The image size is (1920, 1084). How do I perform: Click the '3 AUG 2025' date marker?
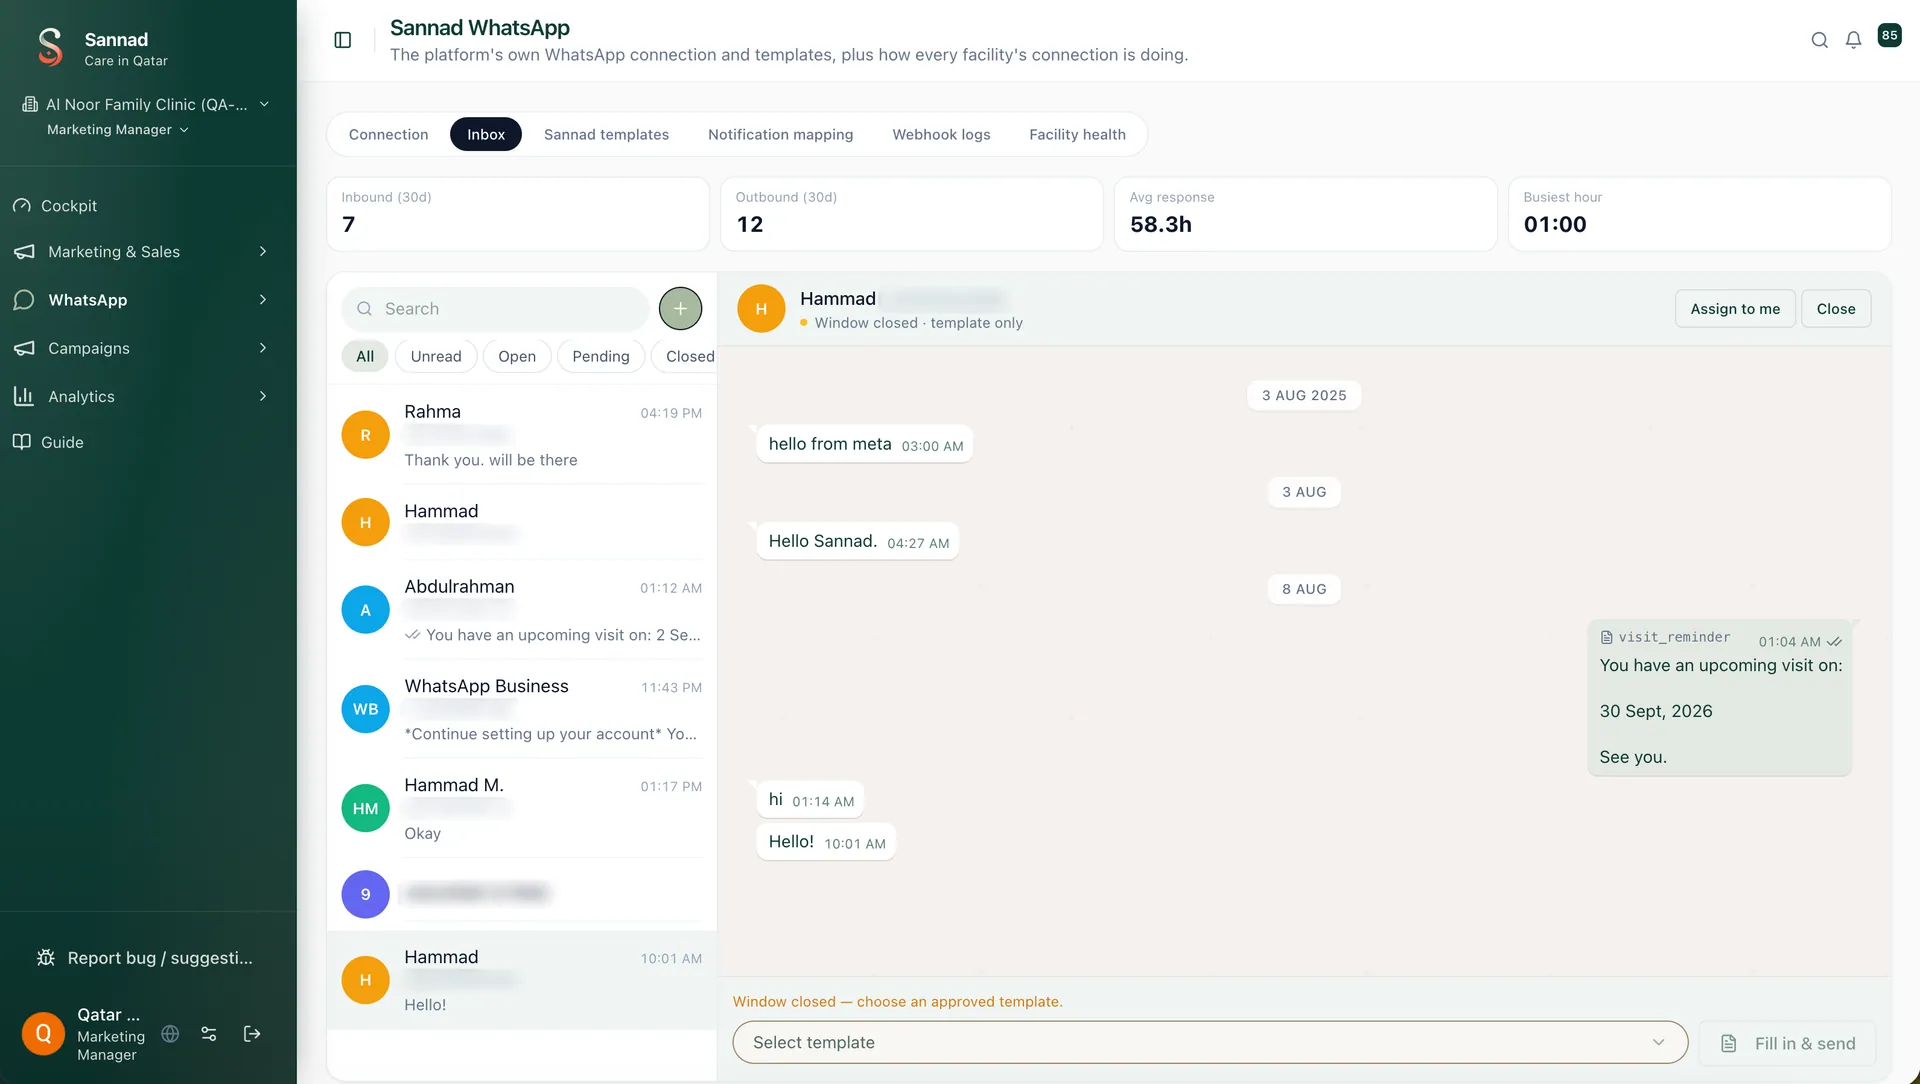pyautogui.click(x=1304, y=395)
